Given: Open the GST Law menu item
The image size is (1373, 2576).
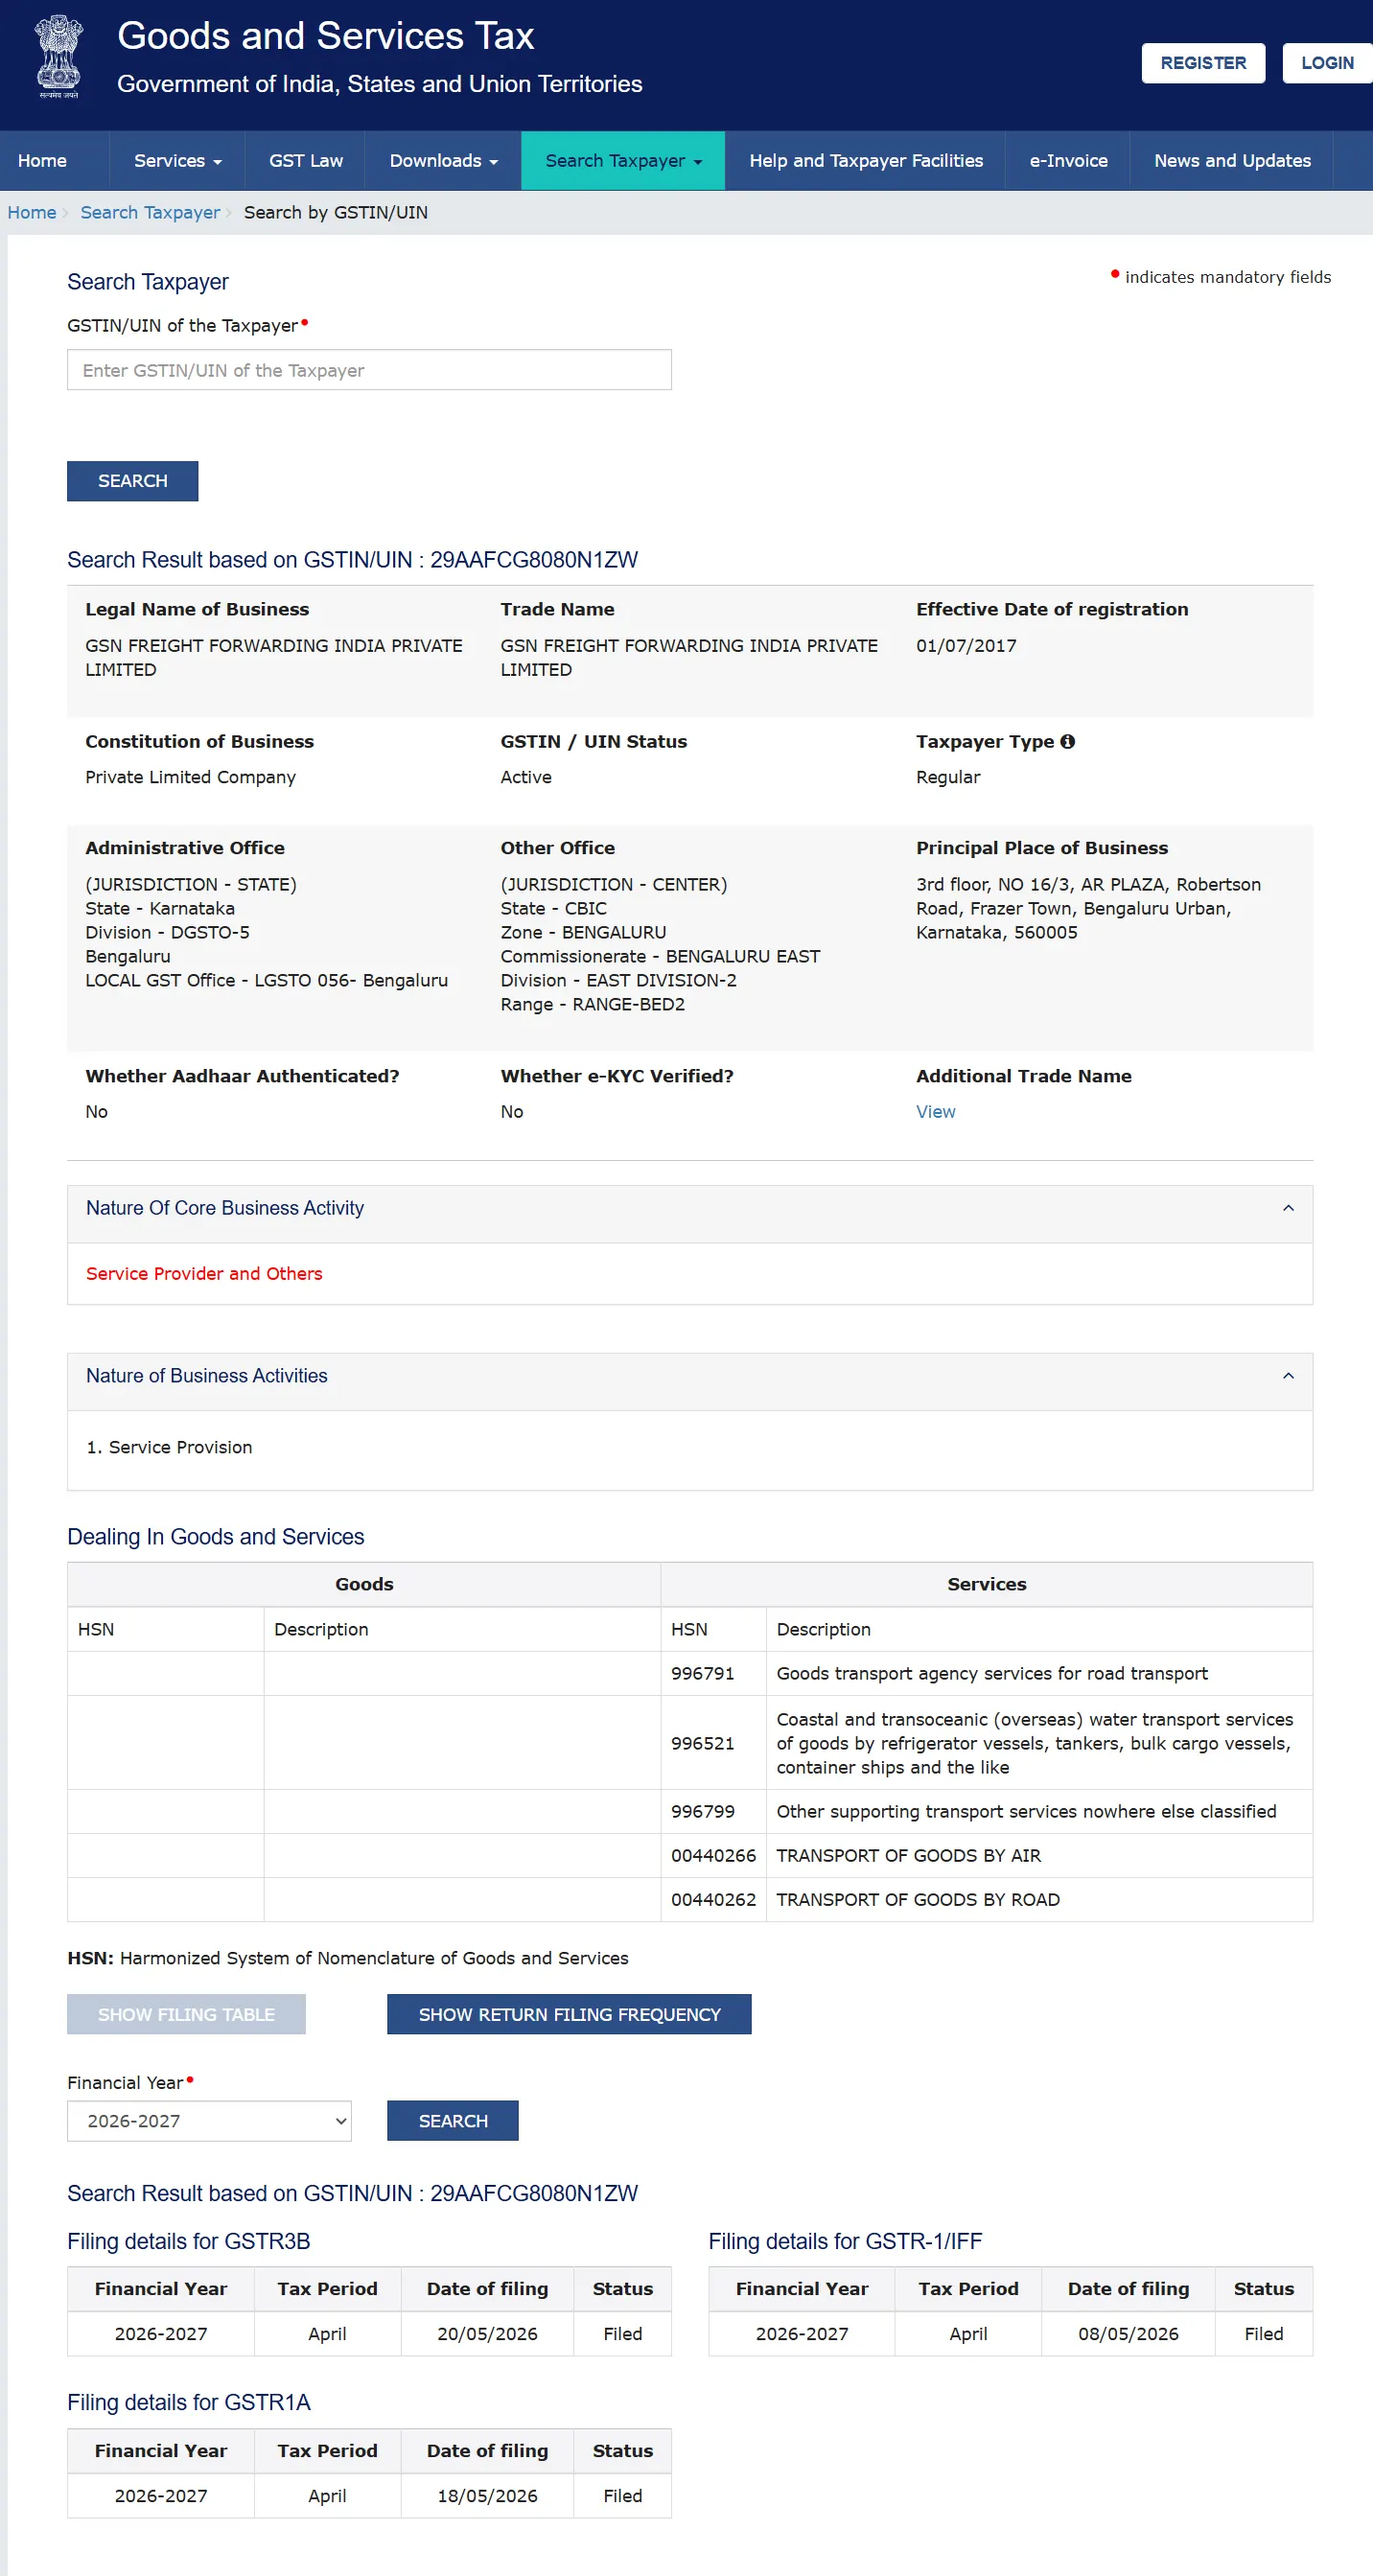Looking at the screenshot, I should tap(306, 161).
